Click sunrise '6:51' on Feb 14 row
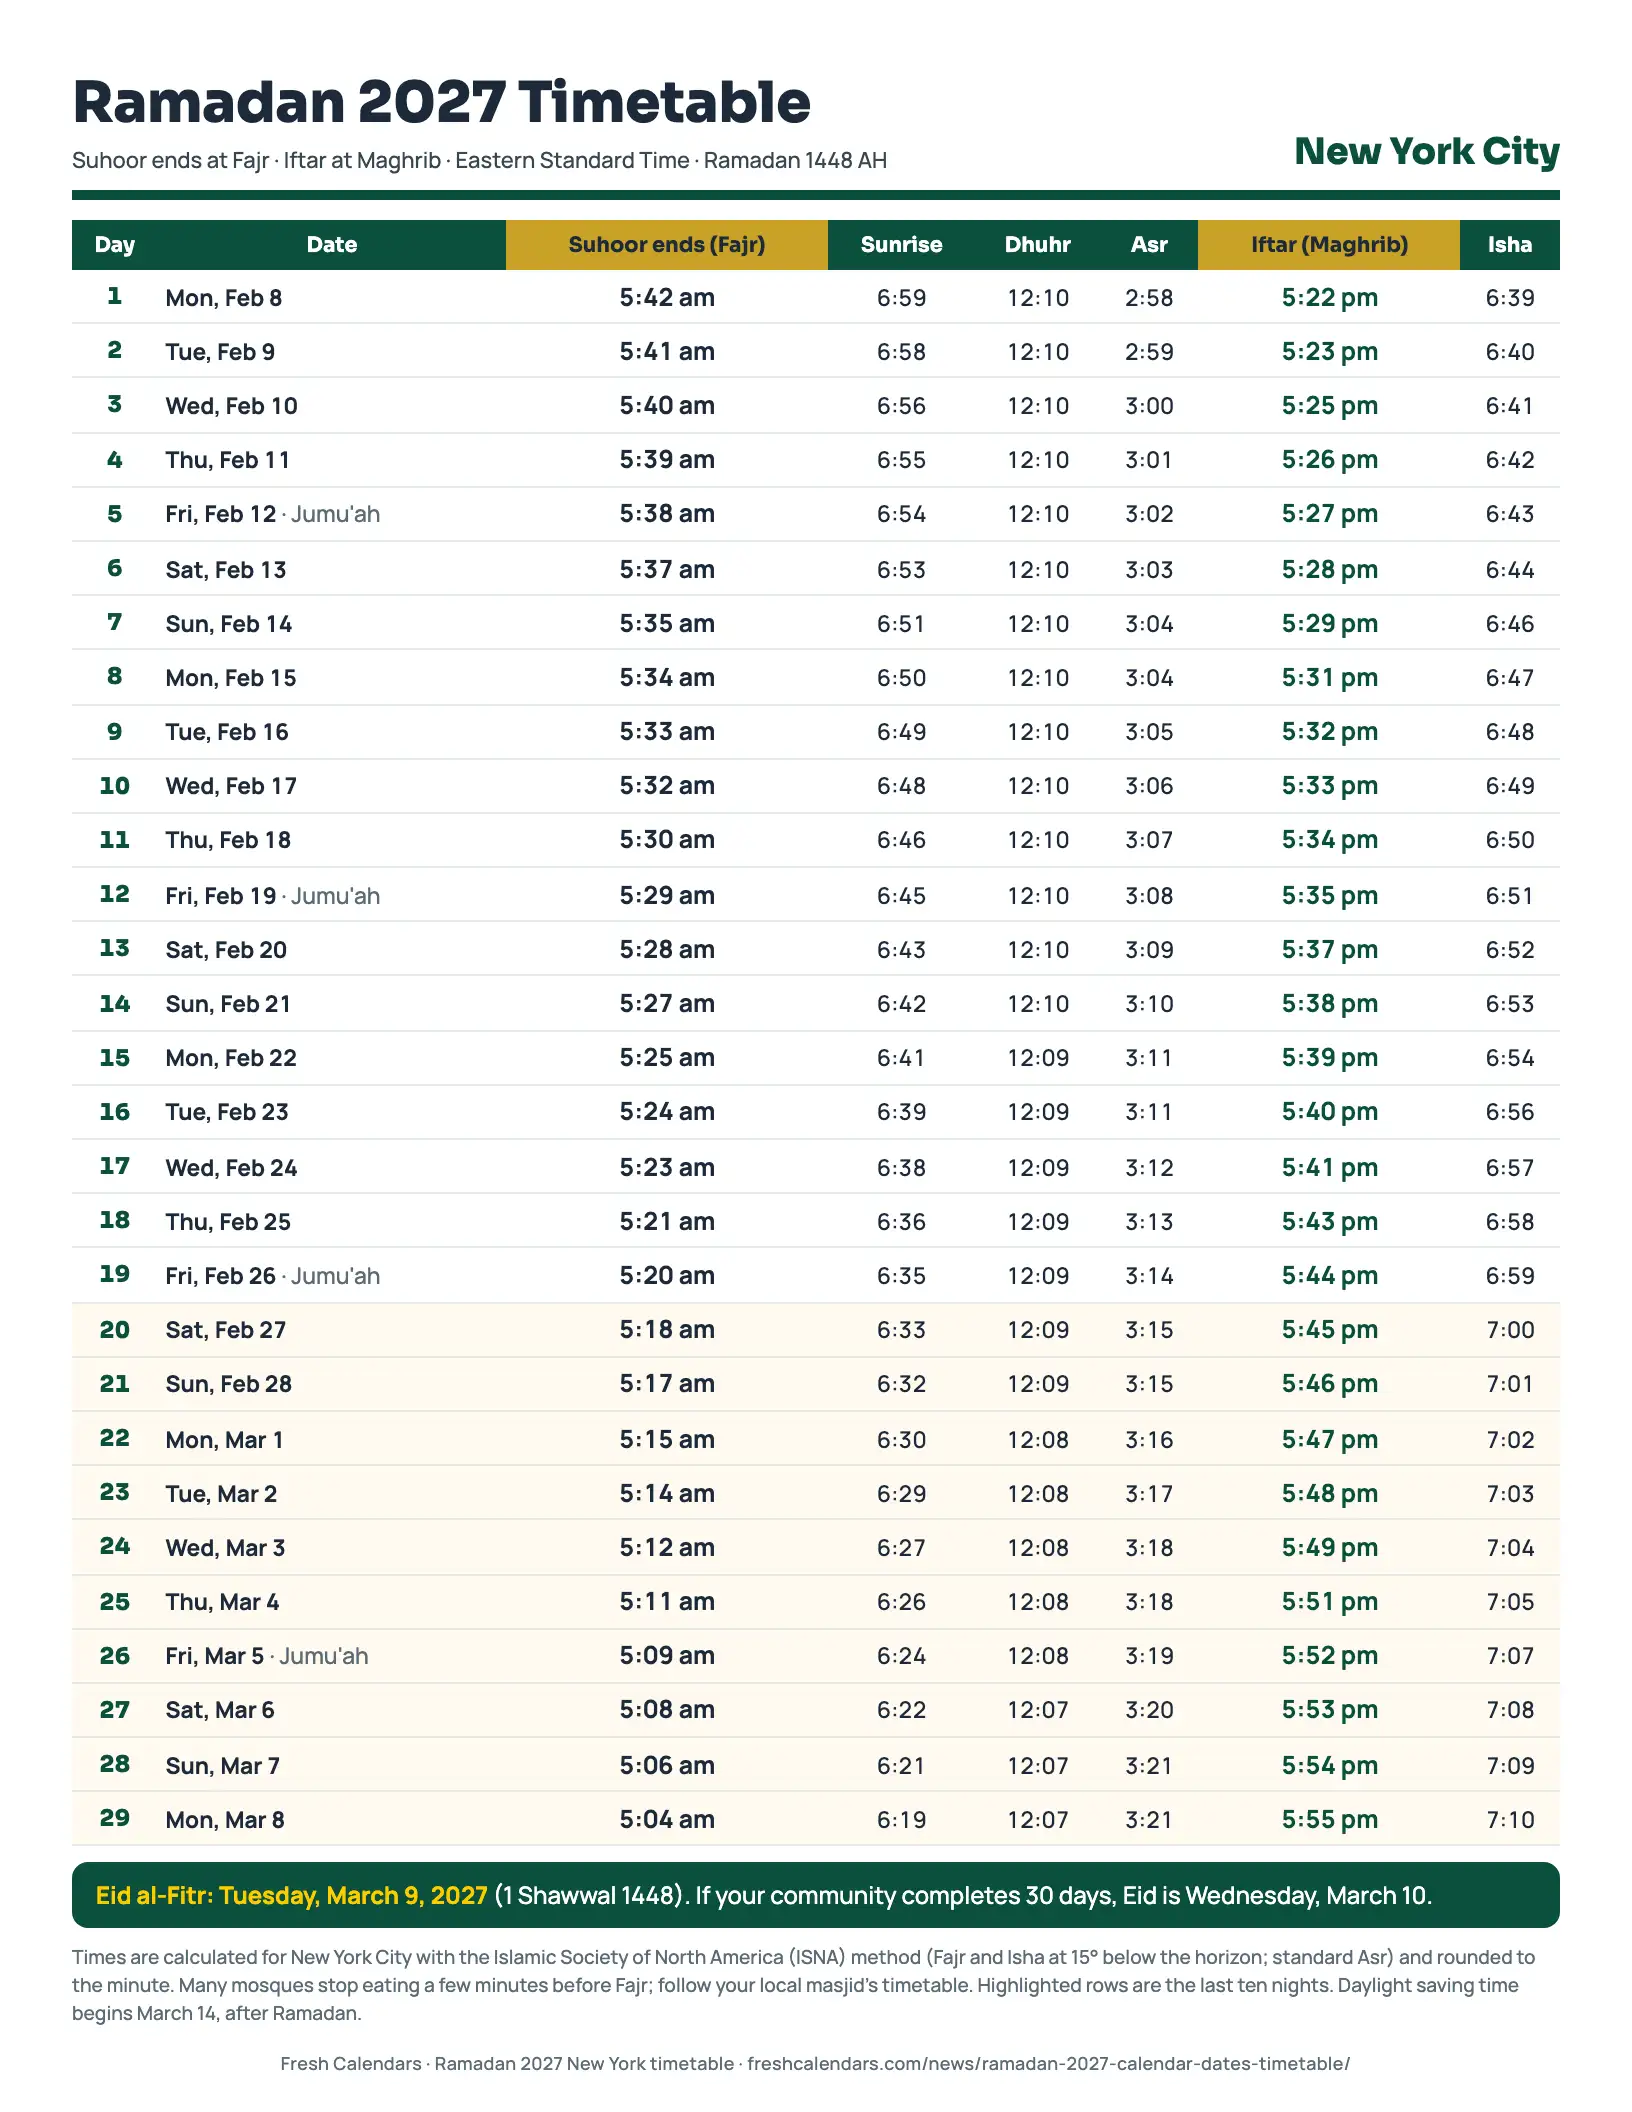Viewport: 1632px width, 2112px height. pyautogui.click(x=901, y=624)
